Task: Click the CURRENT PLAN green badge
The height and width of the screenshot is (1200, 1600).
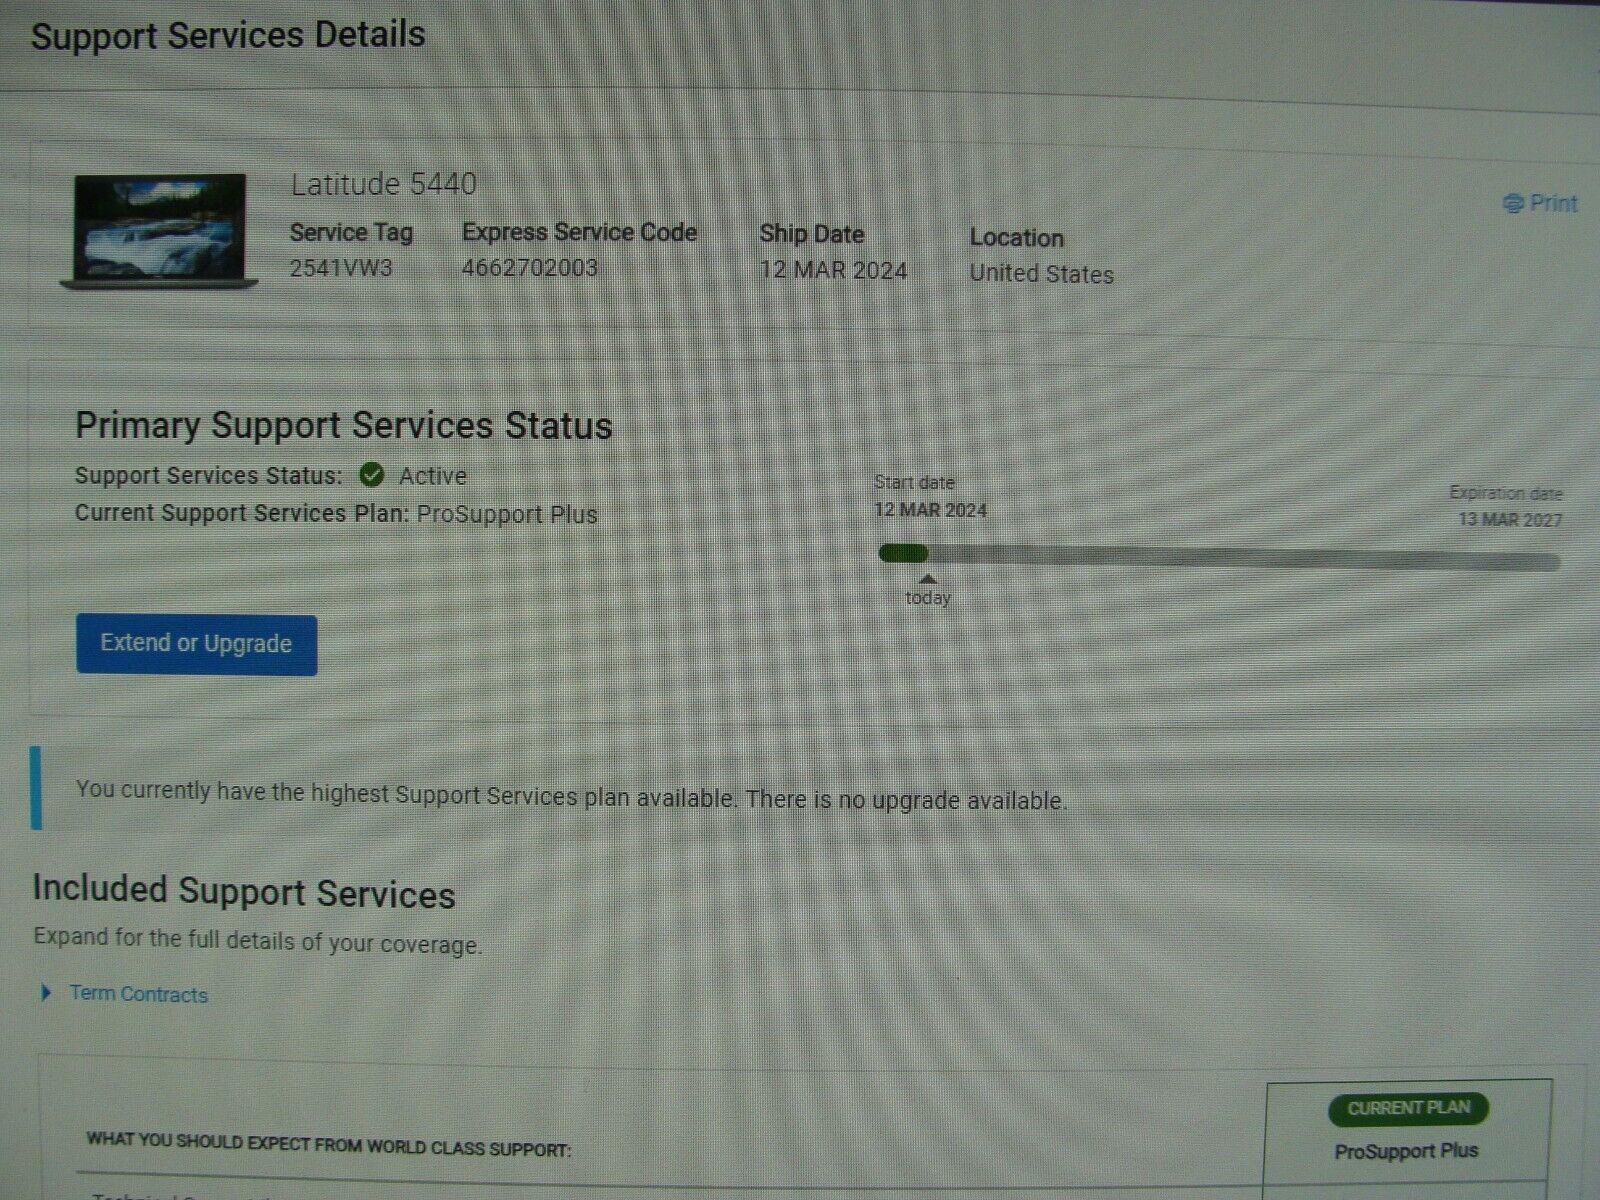Action: [1408, 1108]
